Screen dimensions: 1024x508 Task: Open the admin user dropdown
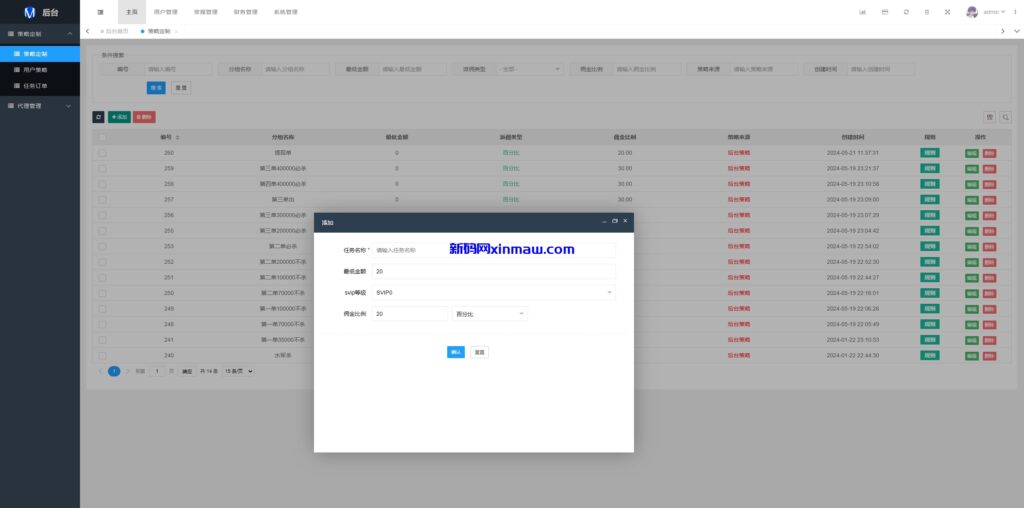tap(995, 12)
